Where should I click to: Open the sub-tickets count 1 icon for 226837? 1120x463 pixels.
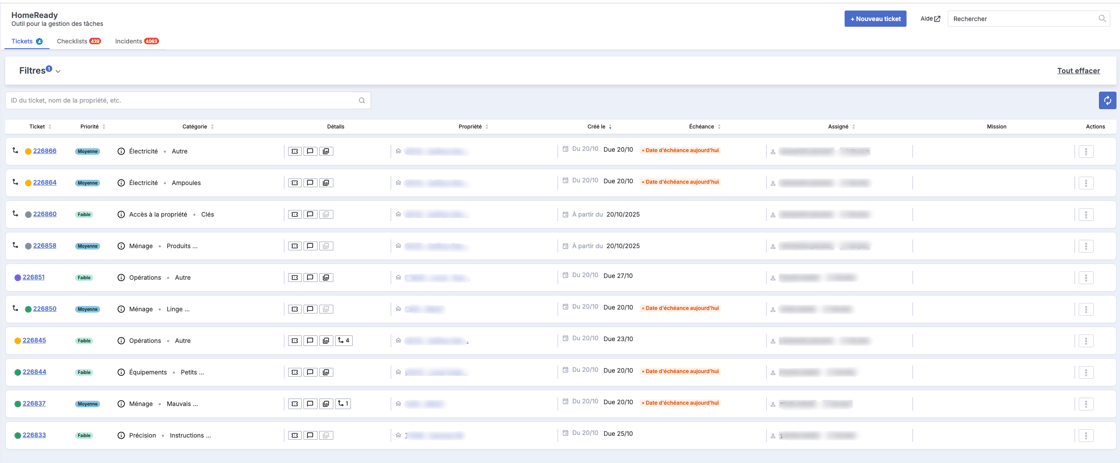(344, 404)
